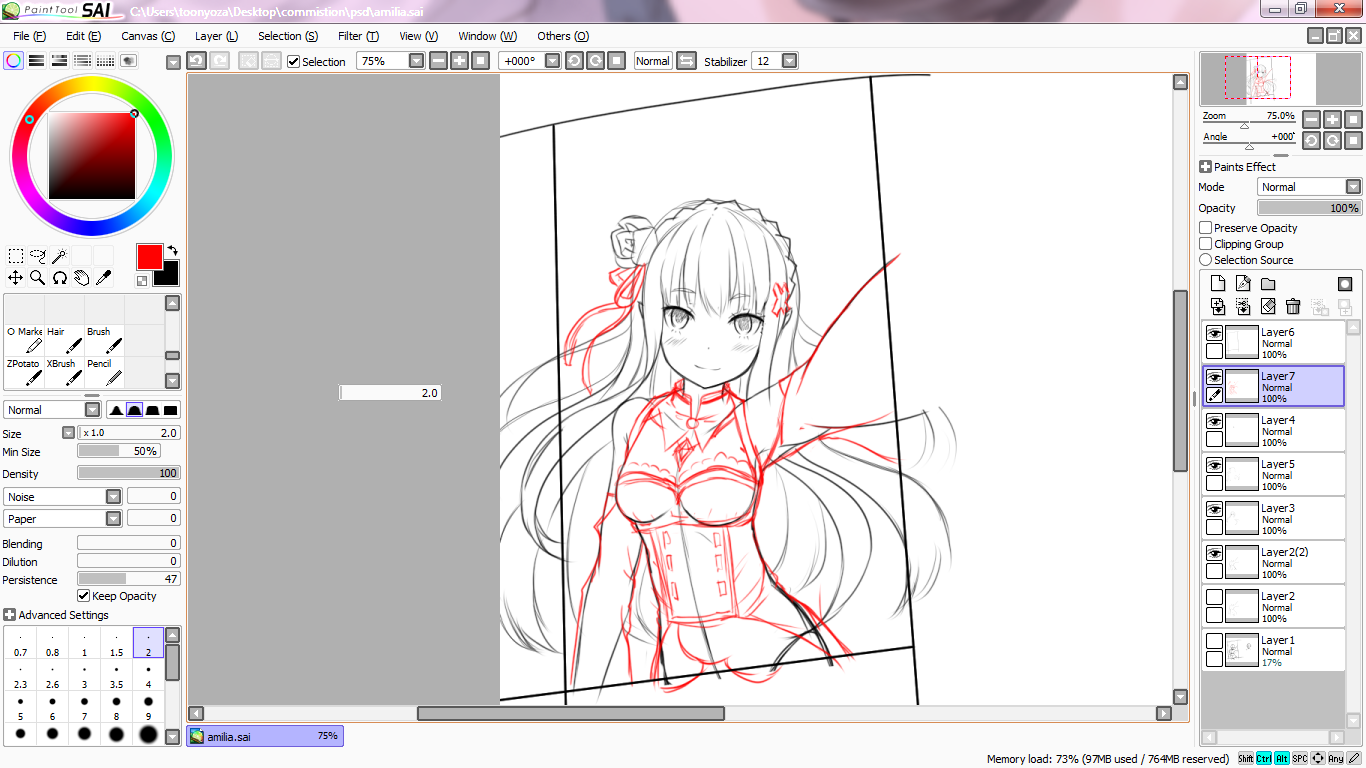
Task: Select the Zoom magnifier tool
Action: (38, 277)
